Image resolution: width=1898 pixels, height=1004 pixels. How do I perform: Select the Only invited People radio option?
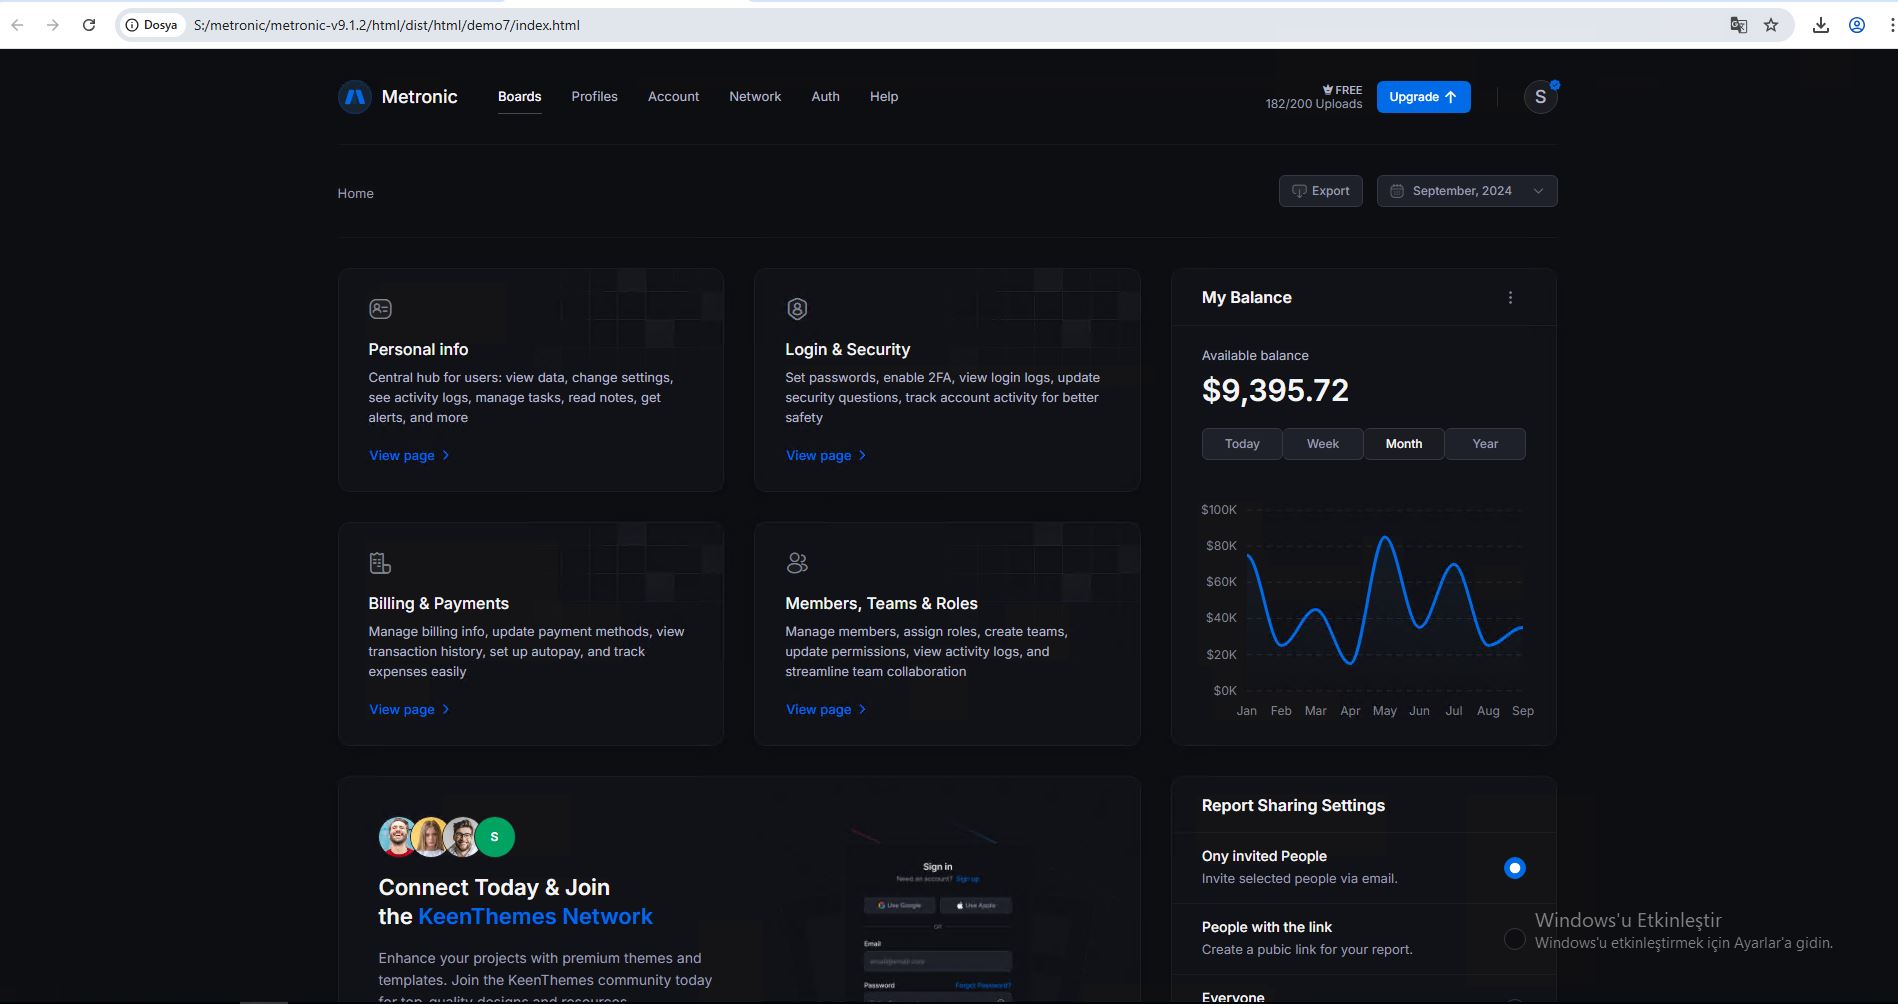coord(1514,868)
